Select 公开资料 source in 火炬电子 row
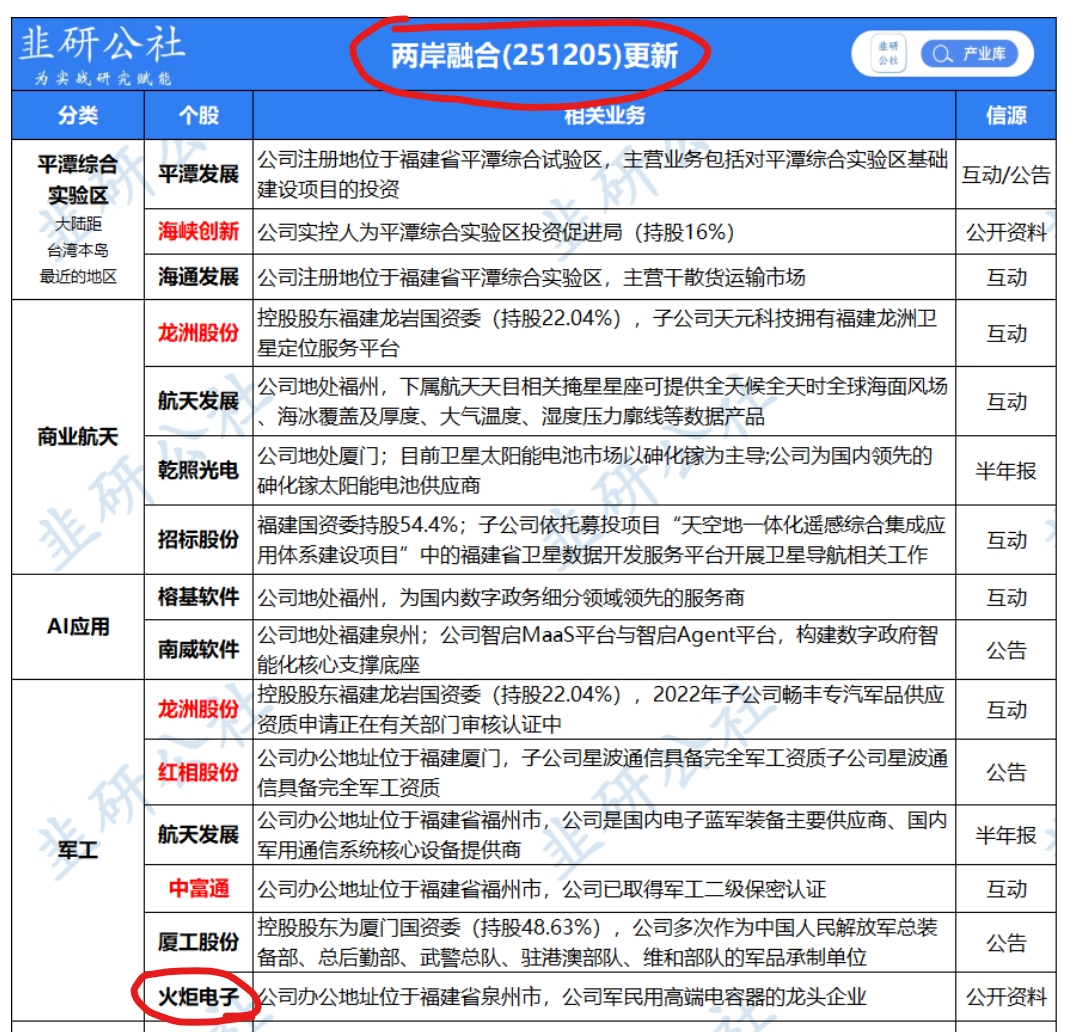Screen dimensions: 1090x1032 (1006, 997)
